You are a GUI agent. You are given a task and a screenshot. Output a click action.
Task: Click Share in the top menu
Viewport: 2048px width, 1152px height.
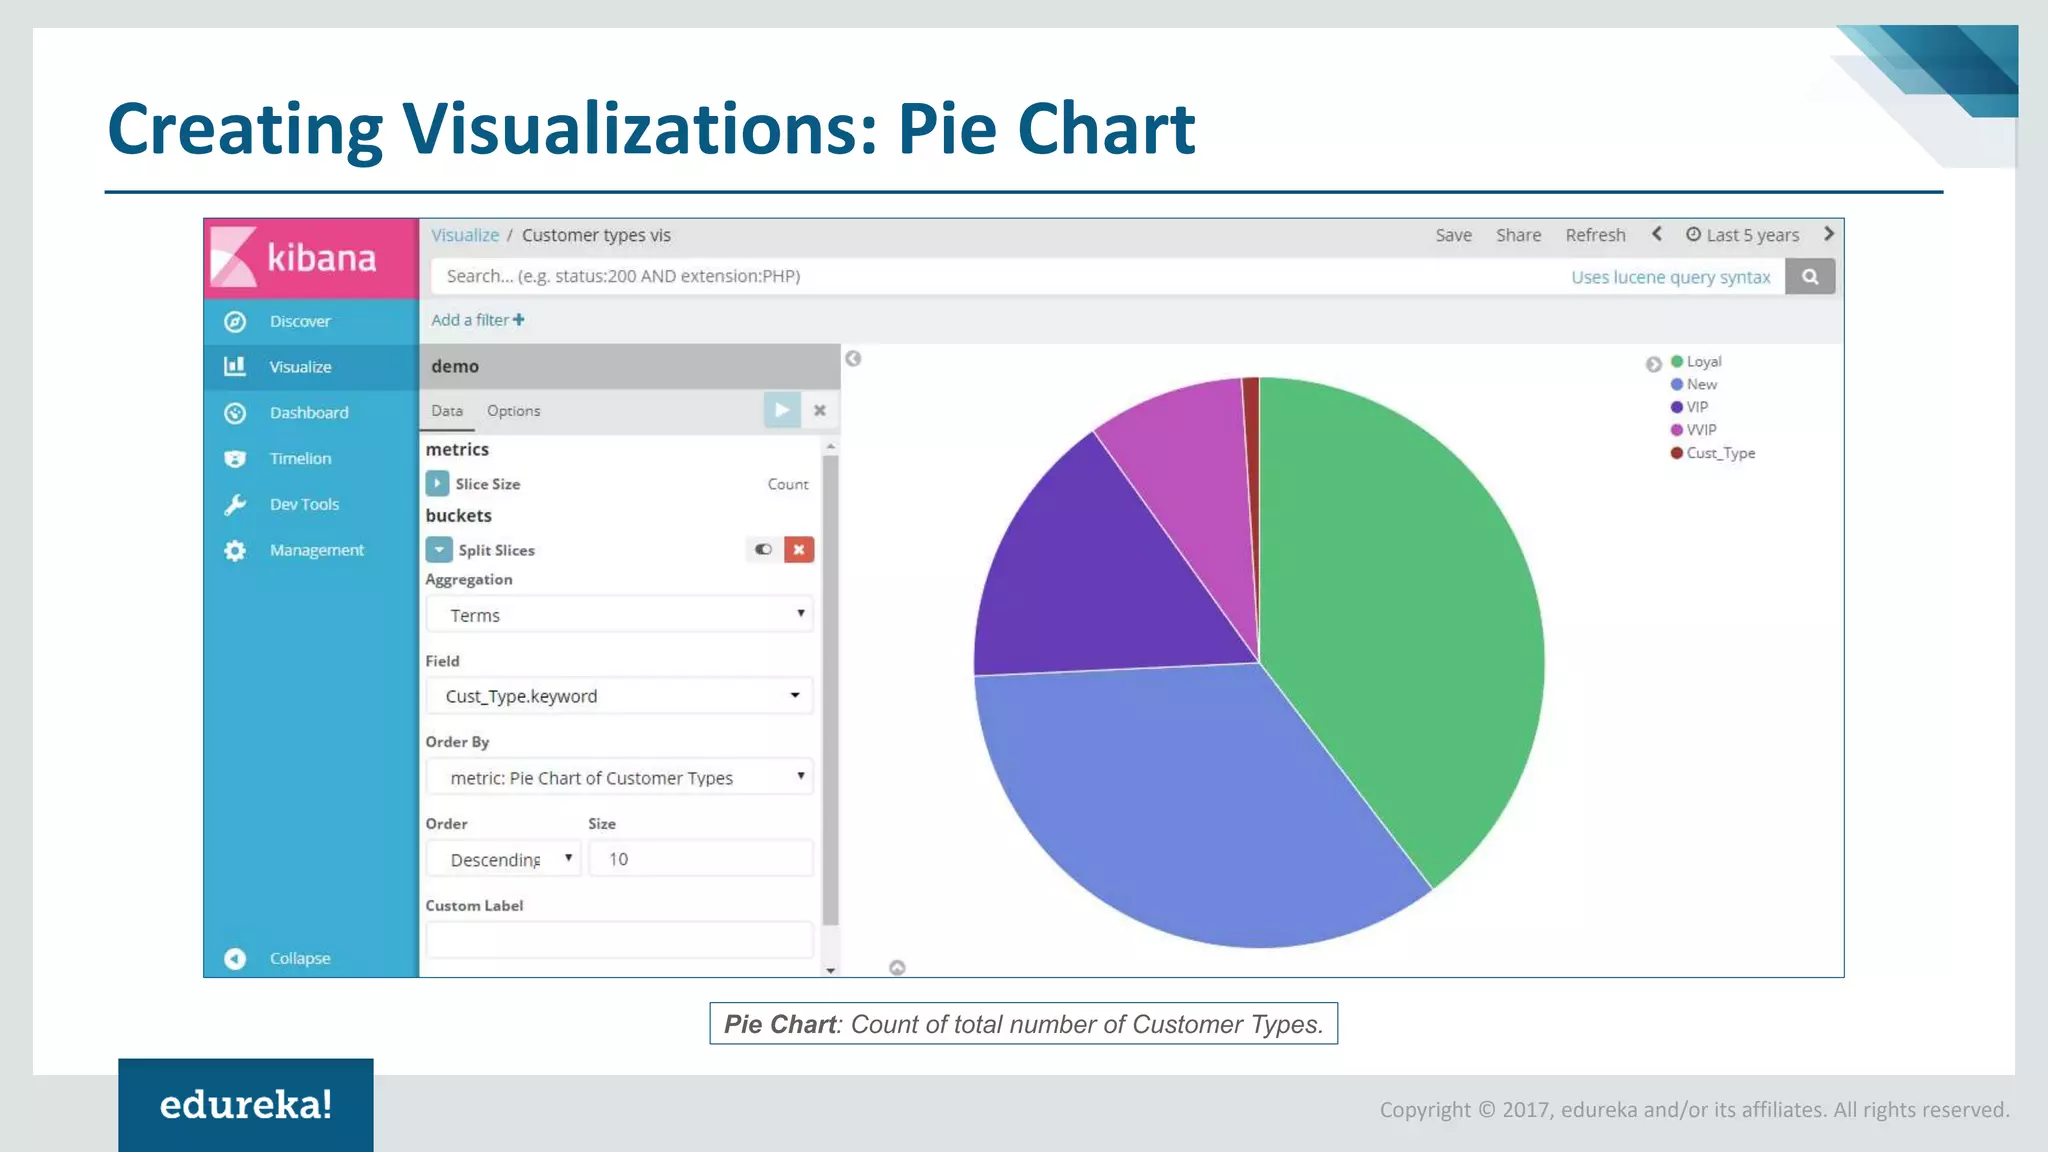pos(1518,235)
